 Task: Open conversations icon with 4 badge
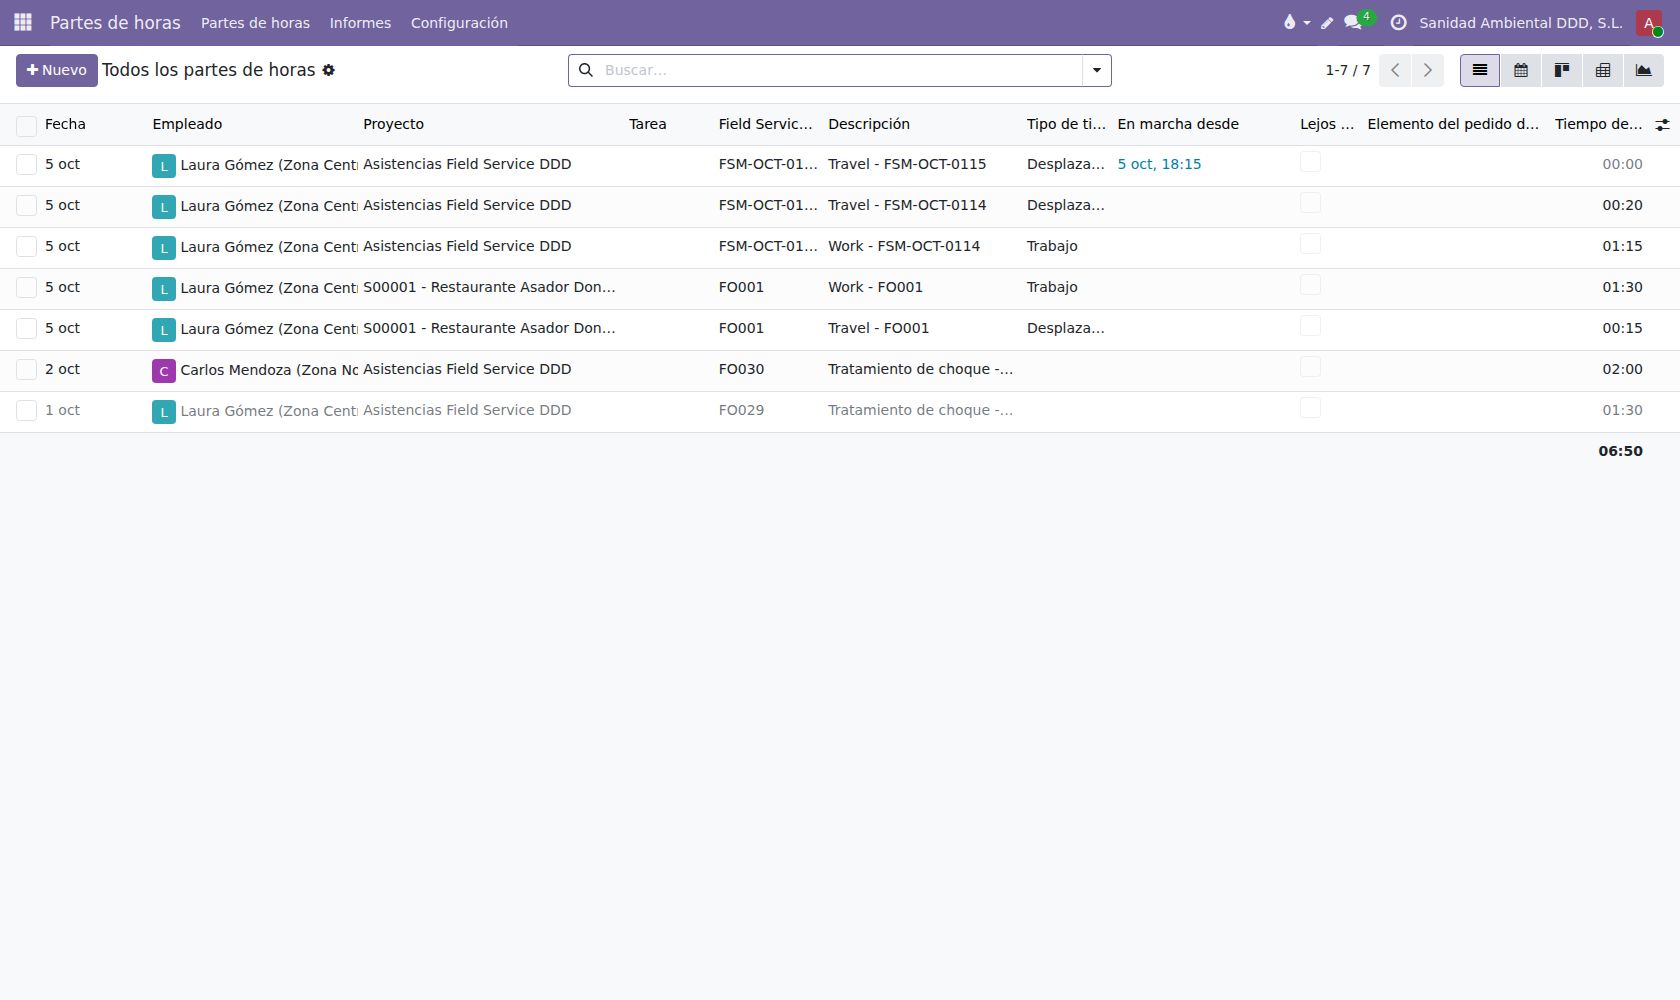click(x=1358, y=21)
